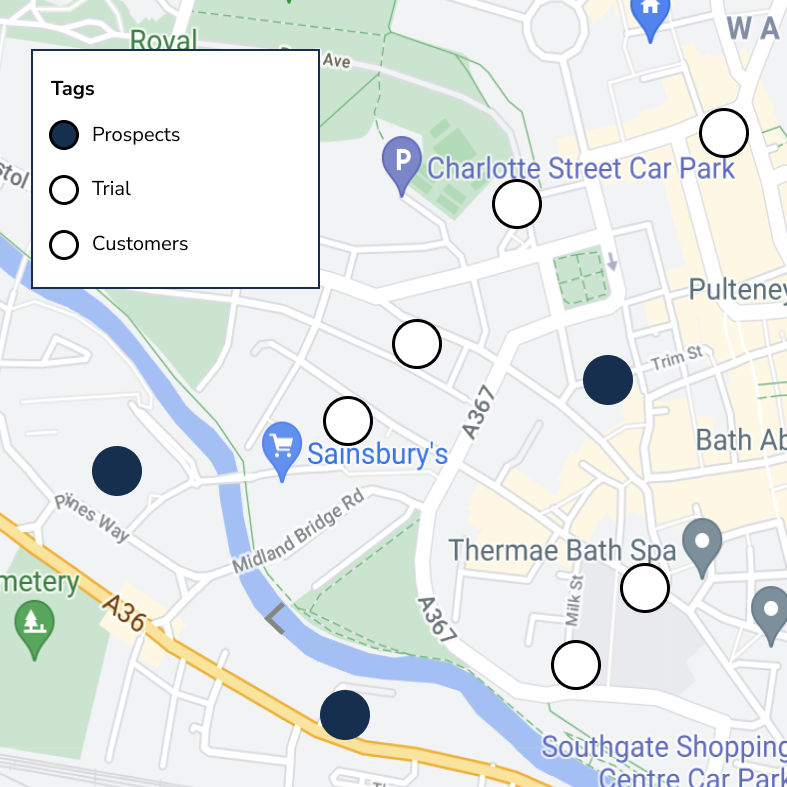Viewport: 787px width, 787px height.
Task: Click the Customers label in Tags legend
Action: click(x=140, y=243)
